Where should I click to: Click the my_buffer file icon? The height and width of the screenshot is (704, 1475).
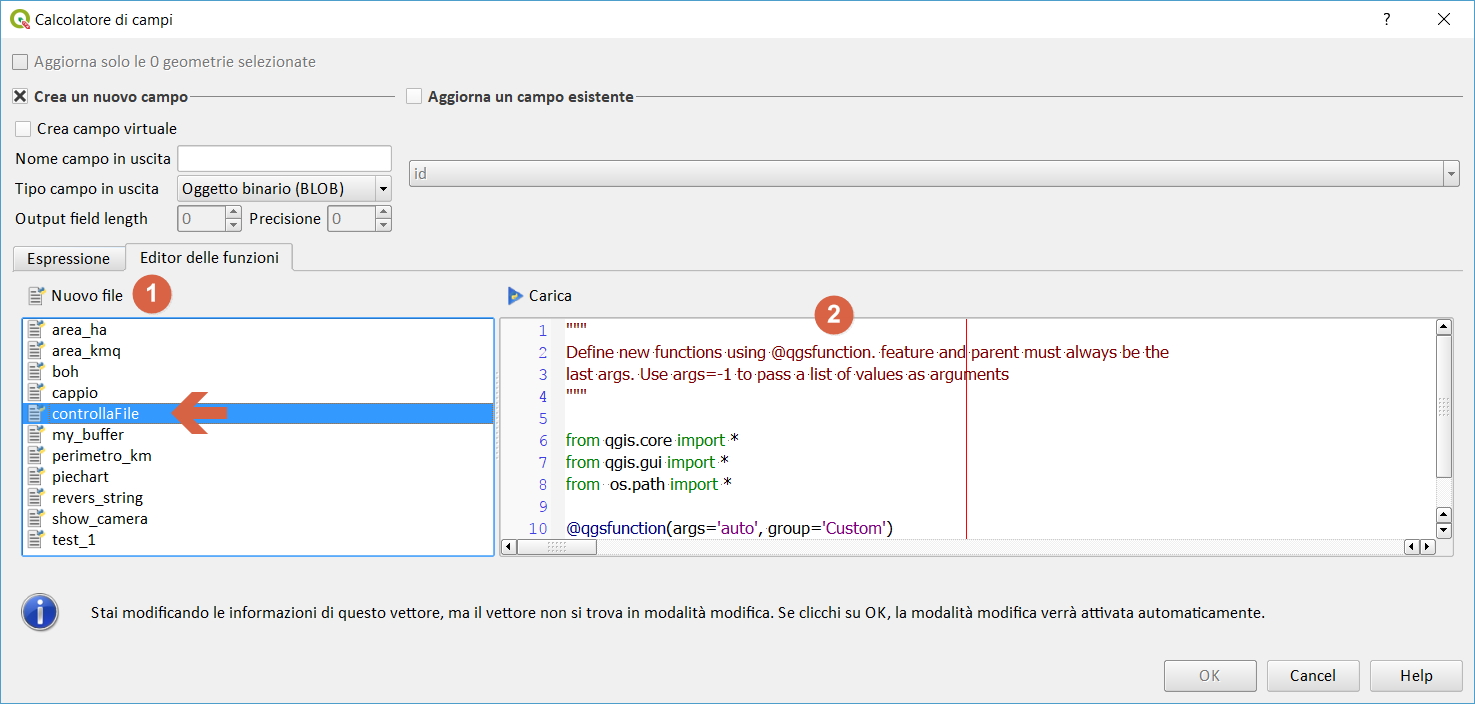pyautogui.click(x=37, y=435)
